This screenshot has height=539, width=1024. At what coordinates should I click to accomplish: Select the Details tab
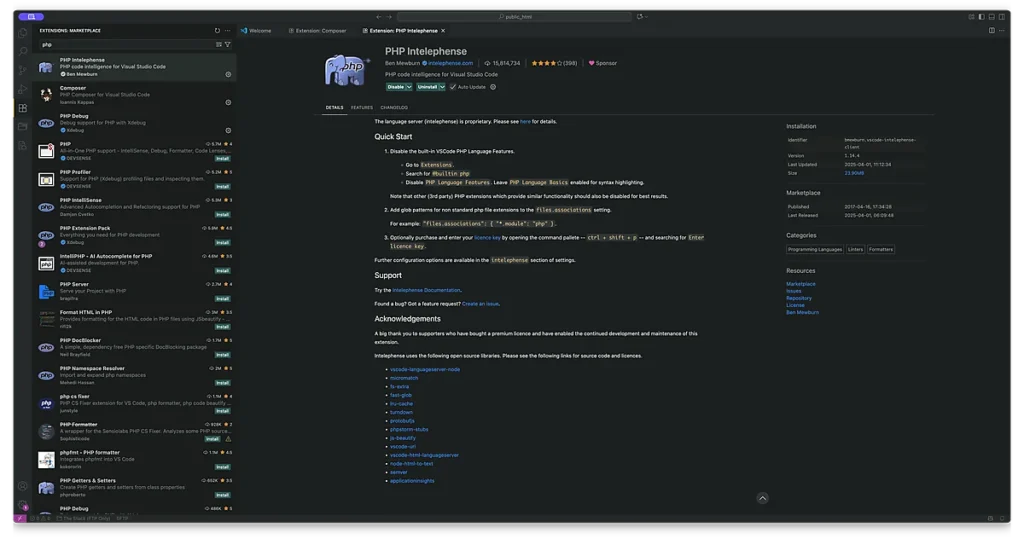[x=334, y=108]
